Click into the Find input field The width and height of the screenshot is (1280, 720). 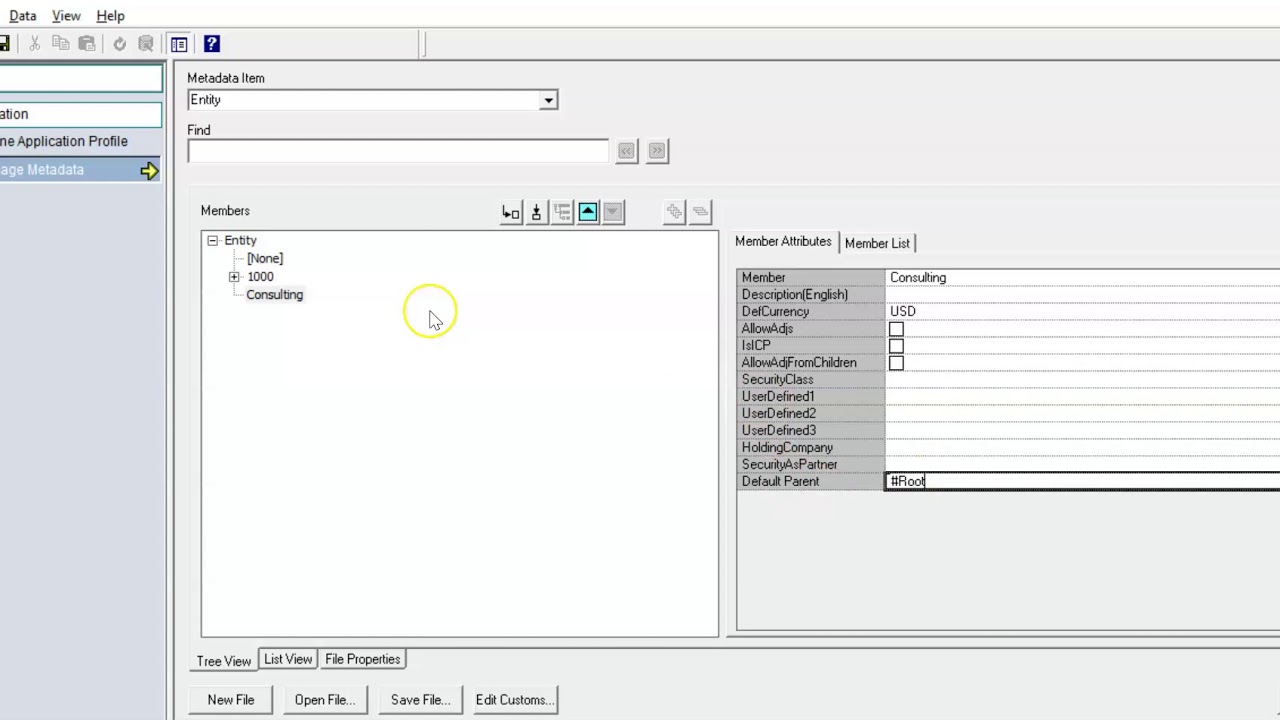point(398,151)
